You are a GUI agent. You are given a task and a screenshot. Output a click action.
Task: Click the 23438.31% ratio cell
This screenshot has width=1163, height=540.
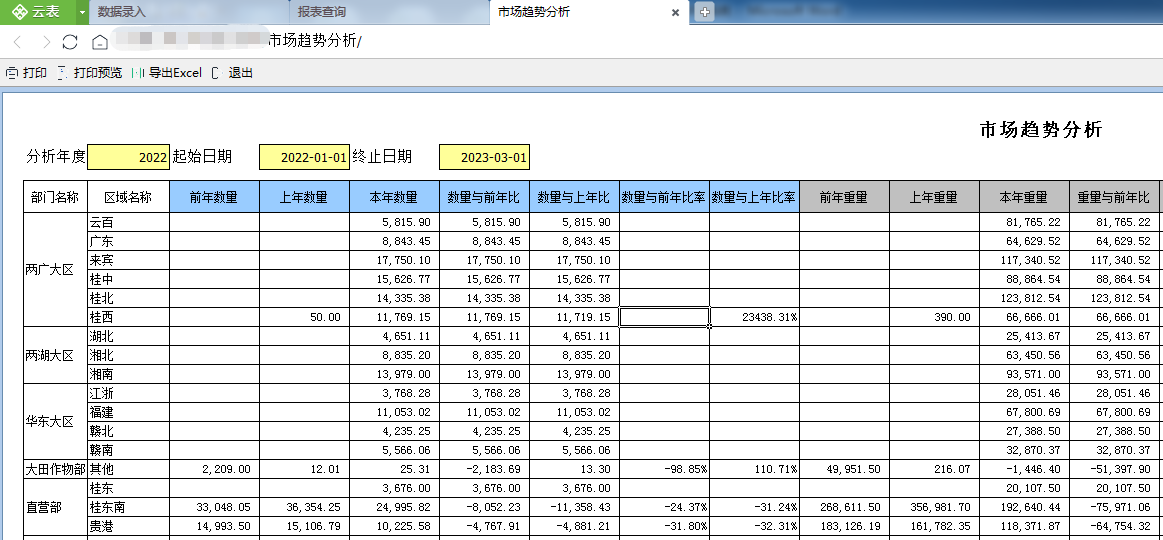tap(754, 317)
